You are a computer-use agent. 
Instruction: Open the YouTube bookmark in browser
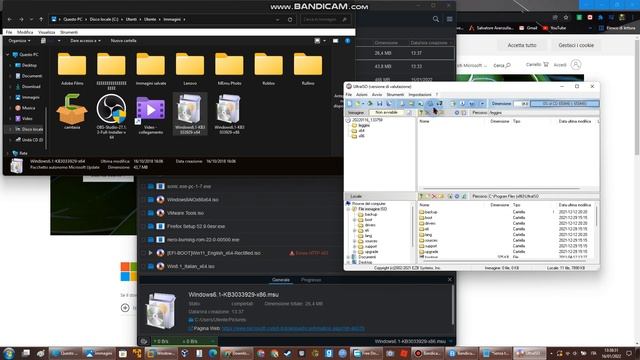point(554,28)
